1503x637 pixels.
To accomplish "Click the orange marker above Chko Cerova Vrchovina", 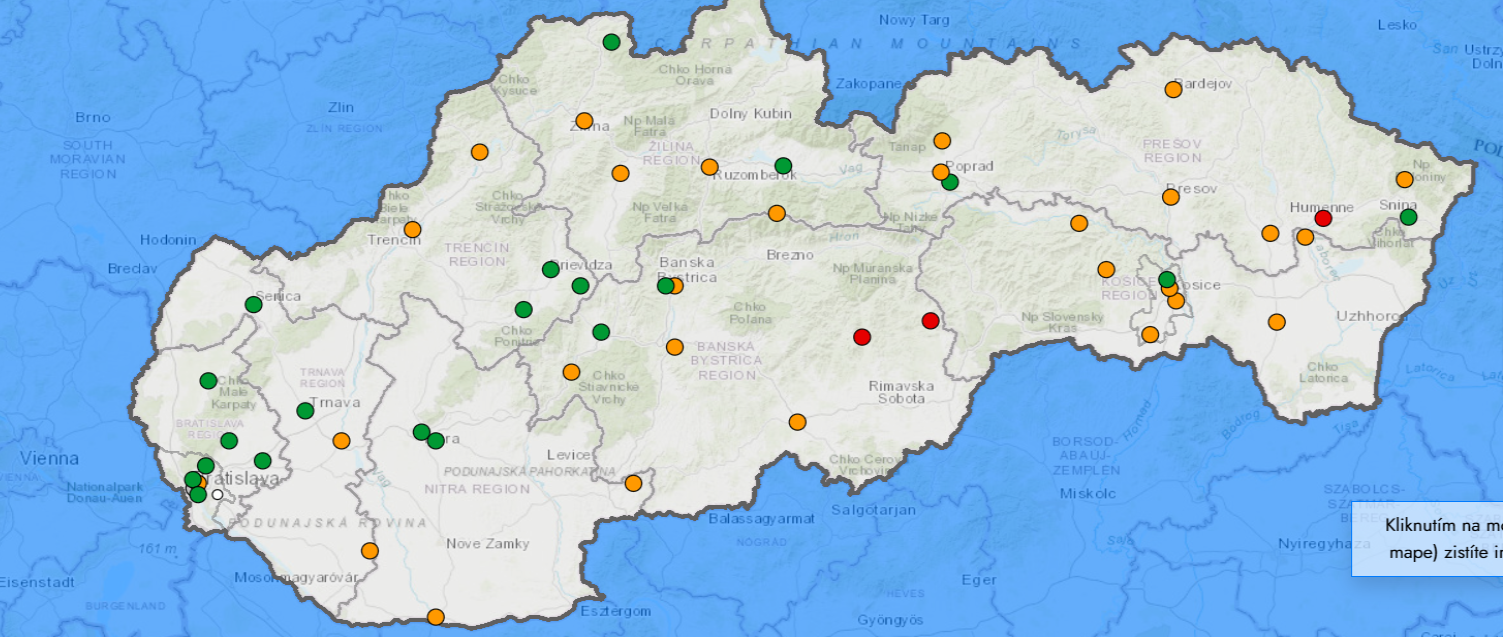I will tap(797, 422).
